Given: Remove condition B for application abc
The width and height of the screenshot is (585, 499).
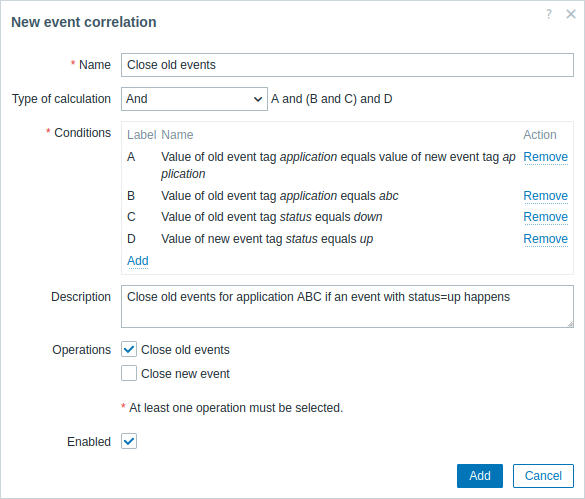Looking at the screenshot, I should (x=545, y=196).
